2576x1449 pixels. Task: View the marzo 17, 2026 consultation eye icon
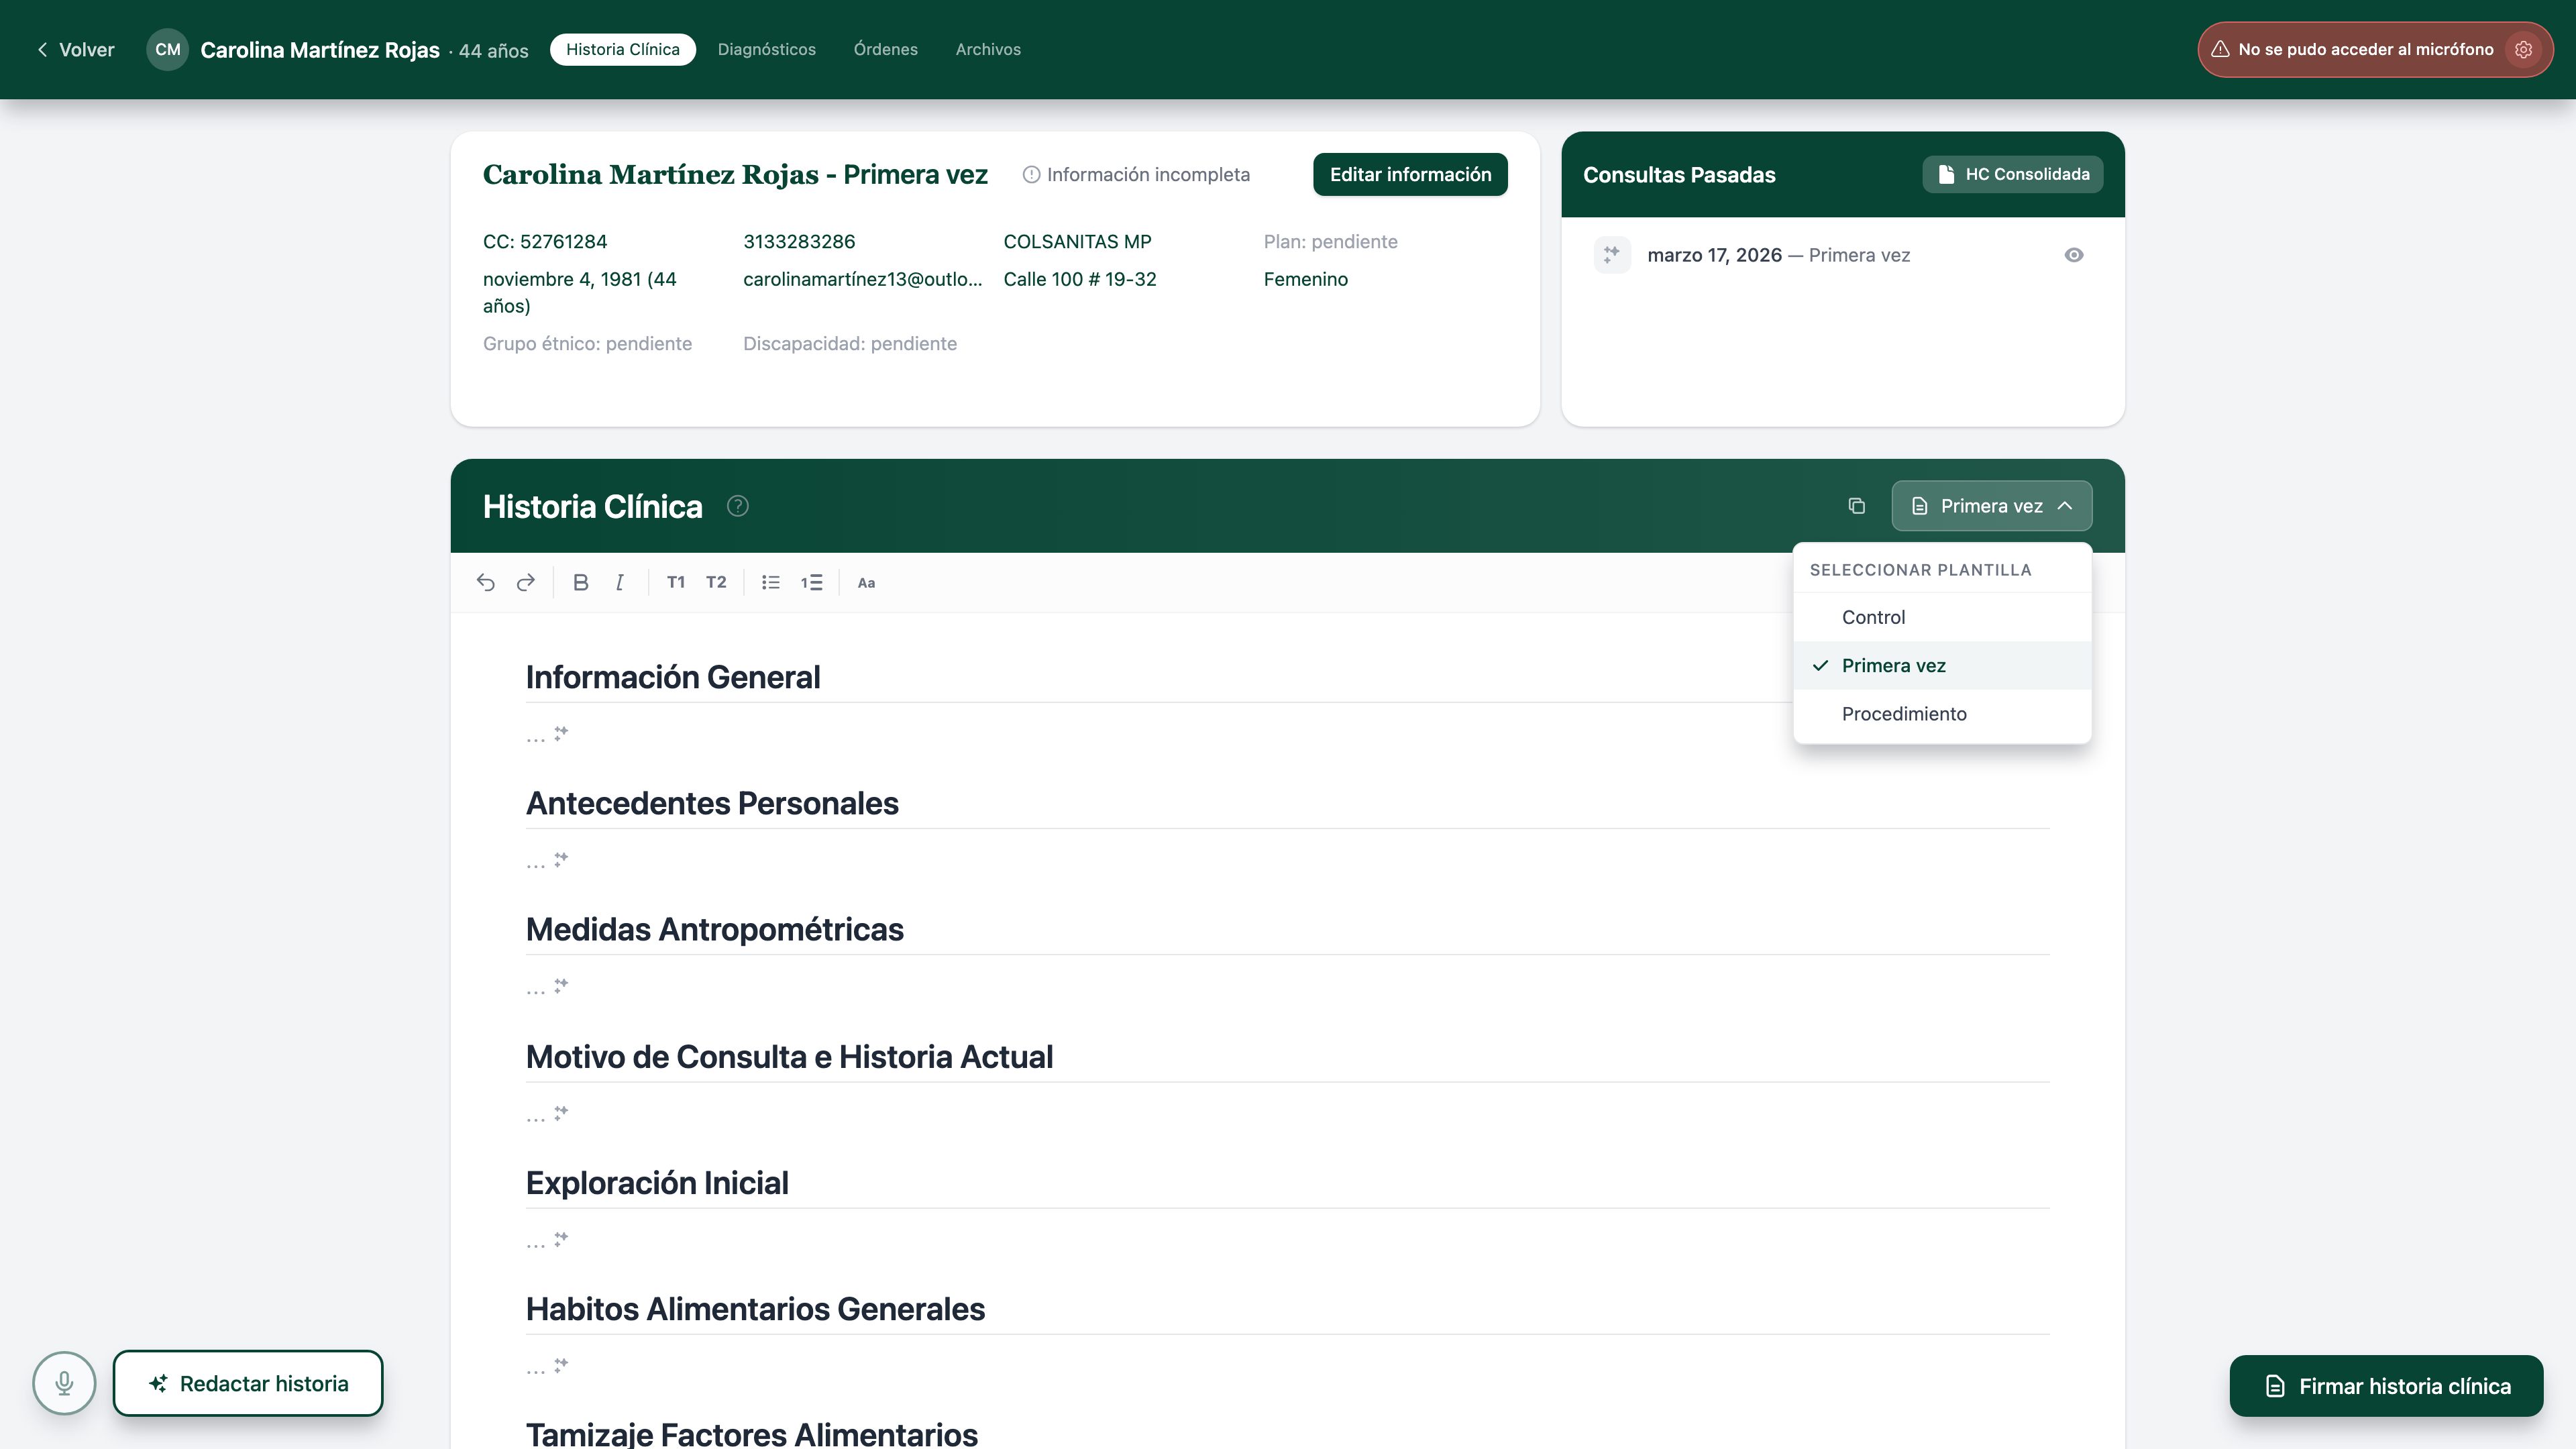(x=2074, y=255)
